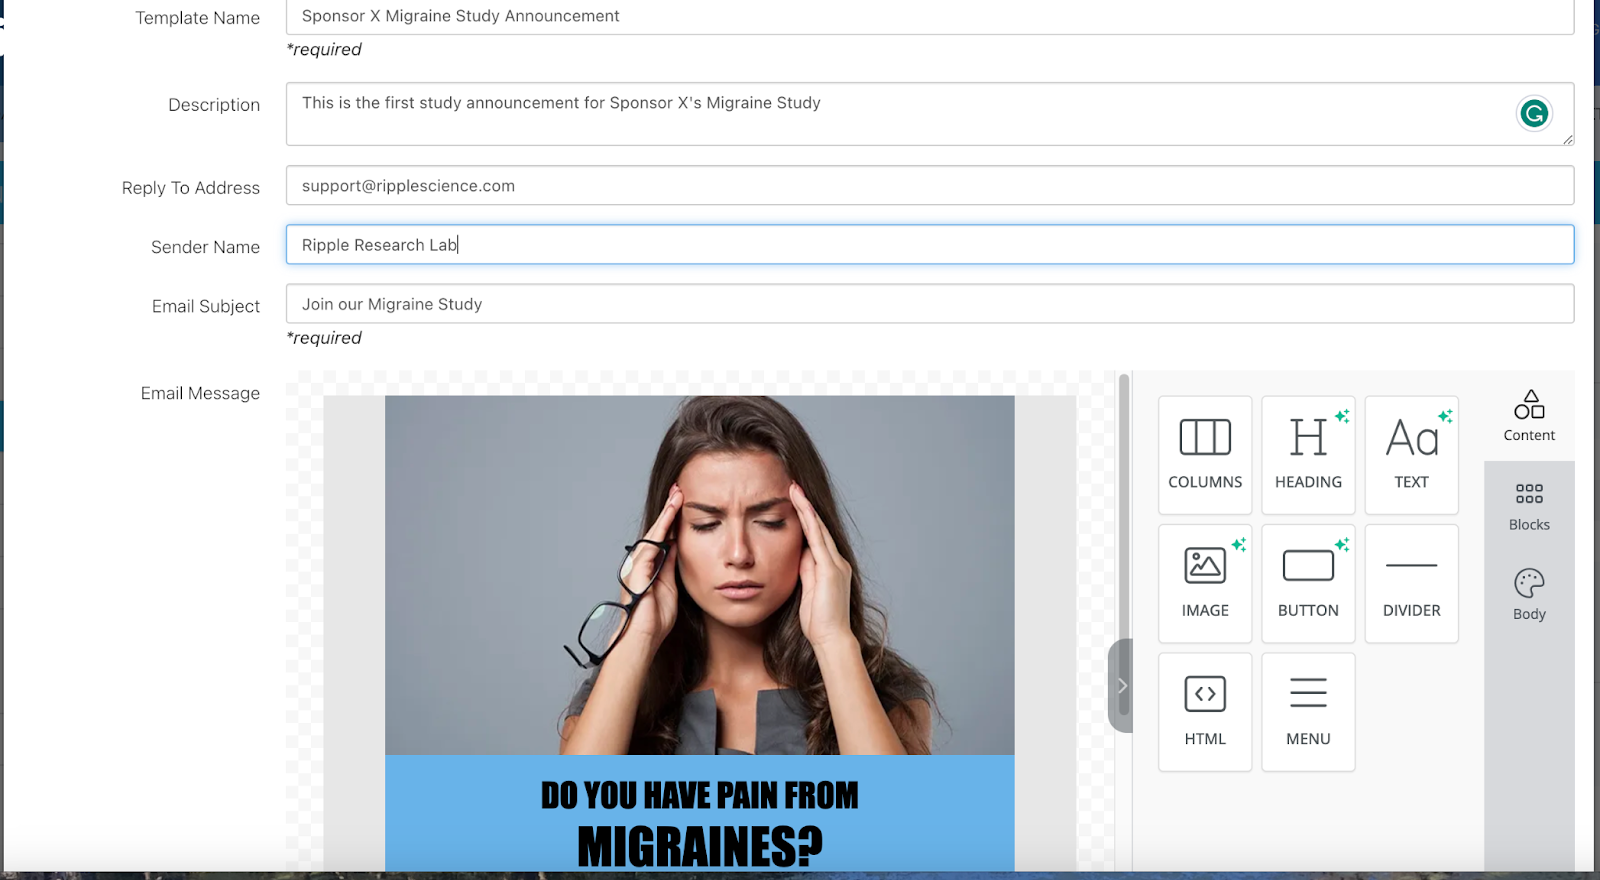Viewport: 1600px width, 880px height.
Task: Choose the Text content block
Action: (x=1411, y=455)
